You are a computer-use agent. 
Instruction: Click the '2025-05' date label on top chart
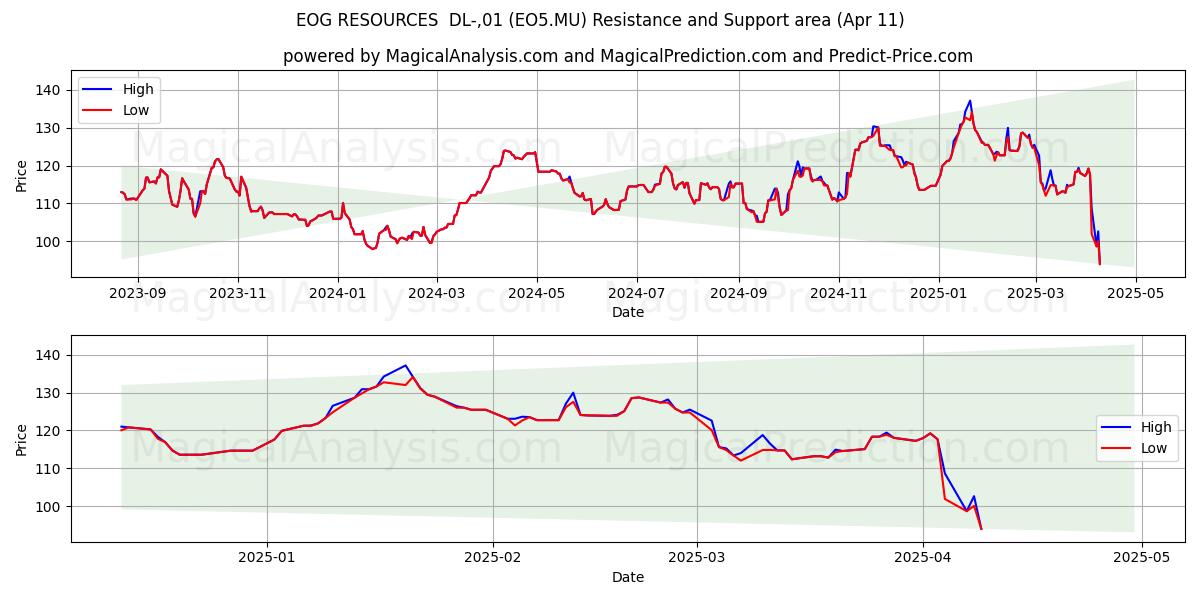[1136, 295]
